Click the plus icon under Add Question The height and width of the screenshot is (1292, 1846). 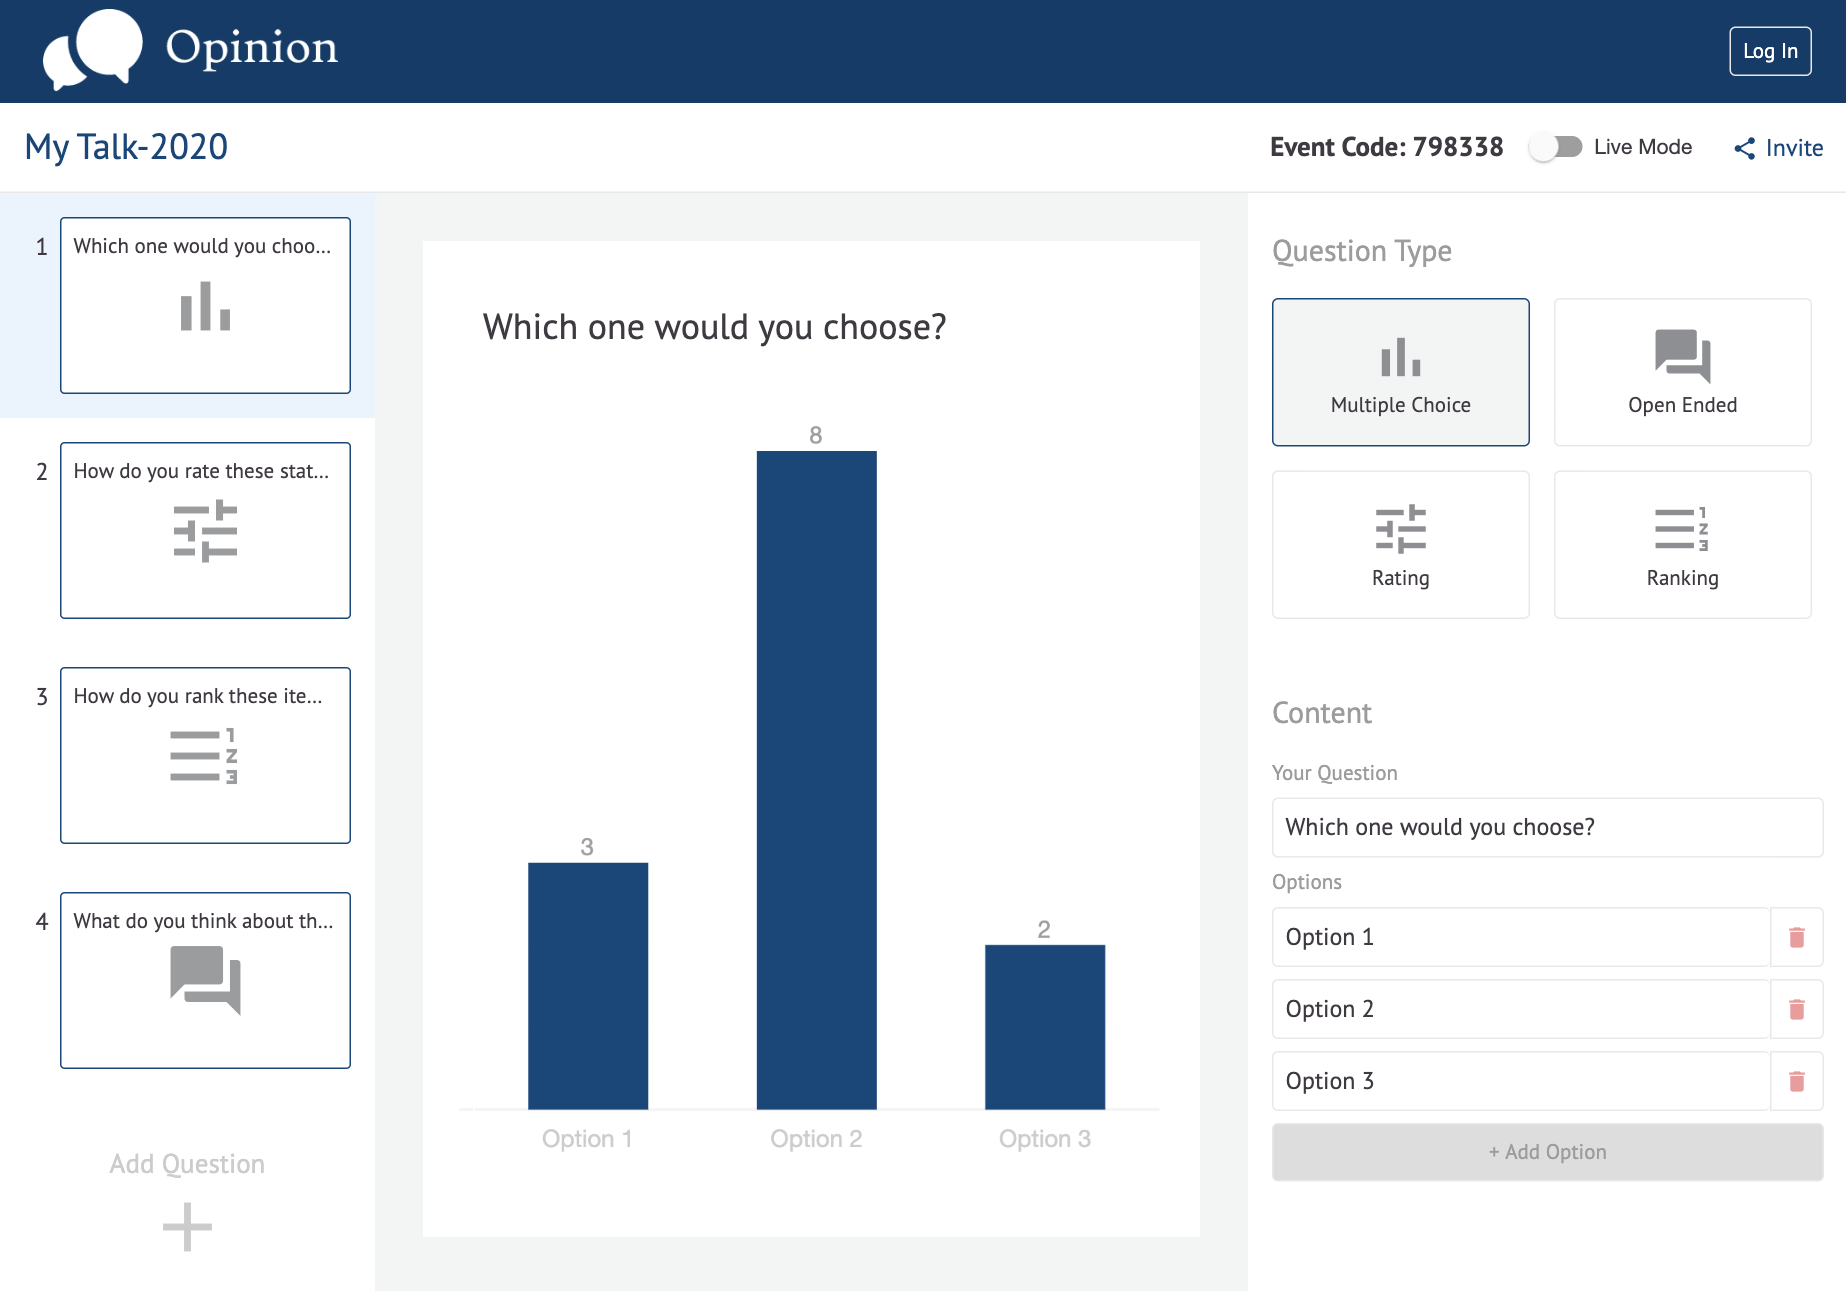187,1227
